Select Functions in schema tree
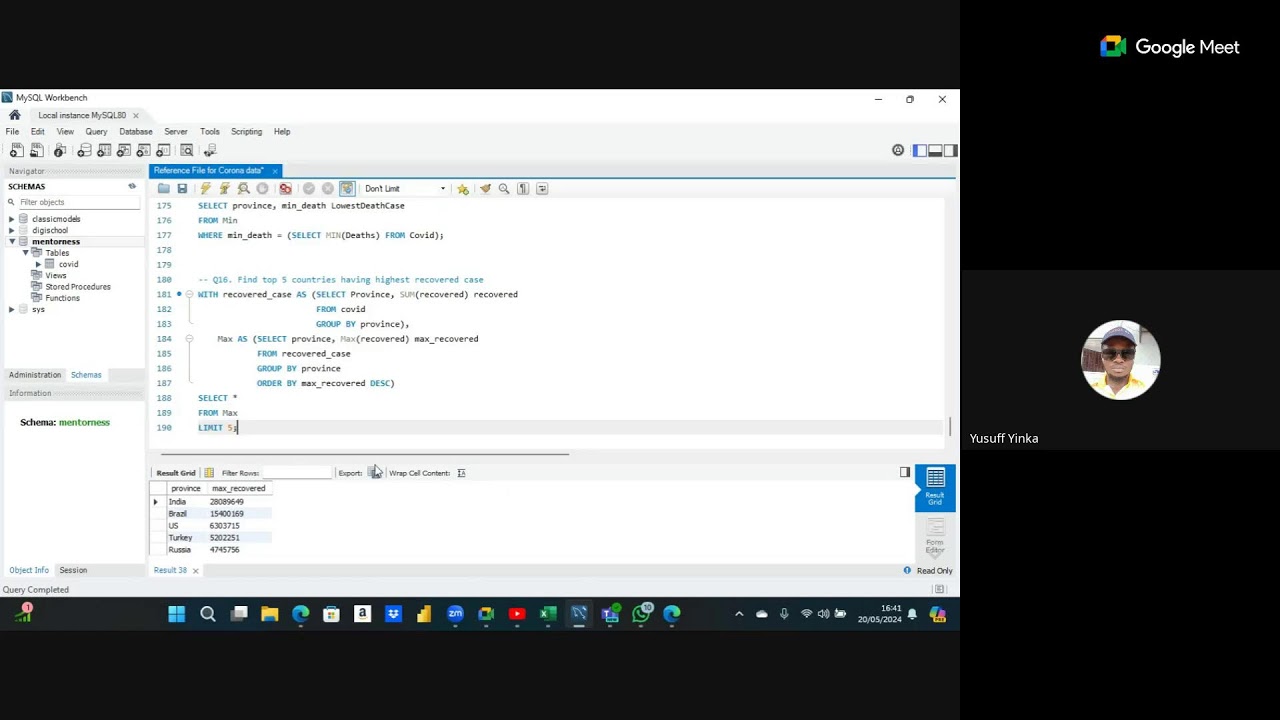Screen dimensions: 1280x720 pos(62,298)
